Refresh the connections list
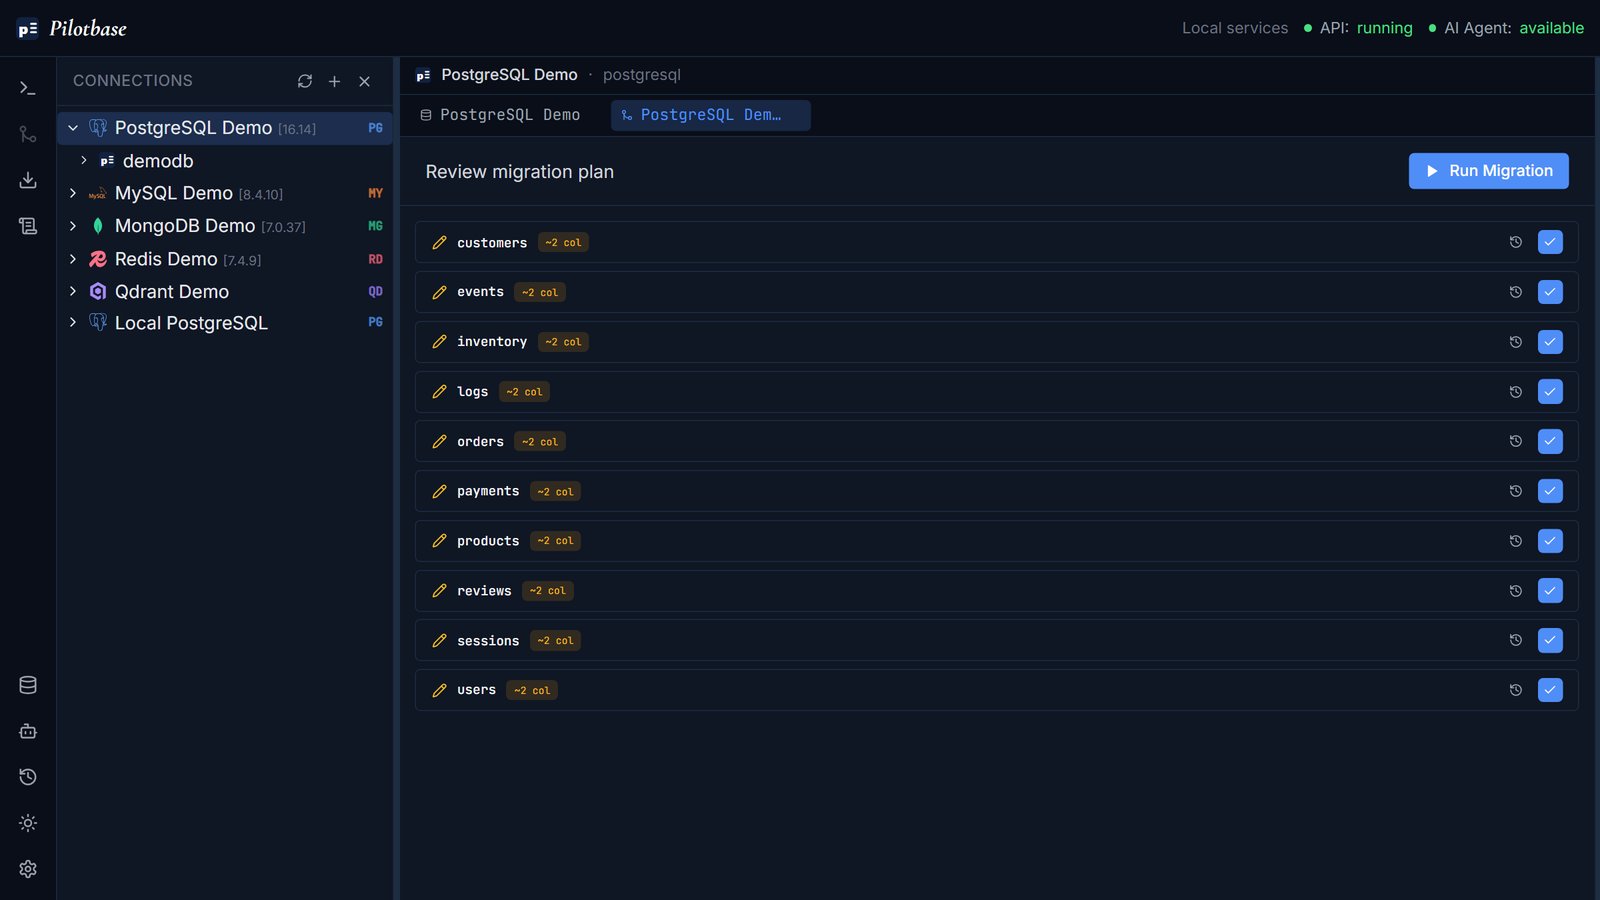Viewport: 1600px width, 900px height. click(305, 81)
